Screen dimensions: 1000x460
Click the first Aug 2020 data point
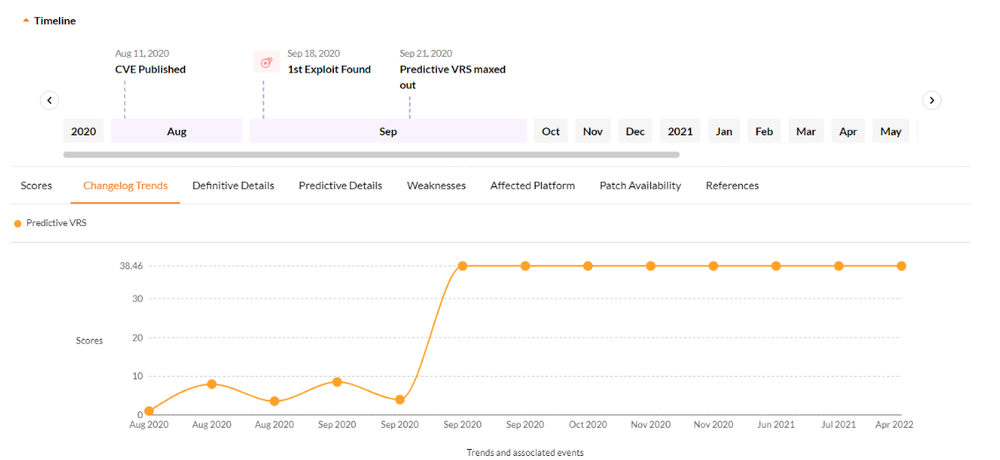coord(149,411)
